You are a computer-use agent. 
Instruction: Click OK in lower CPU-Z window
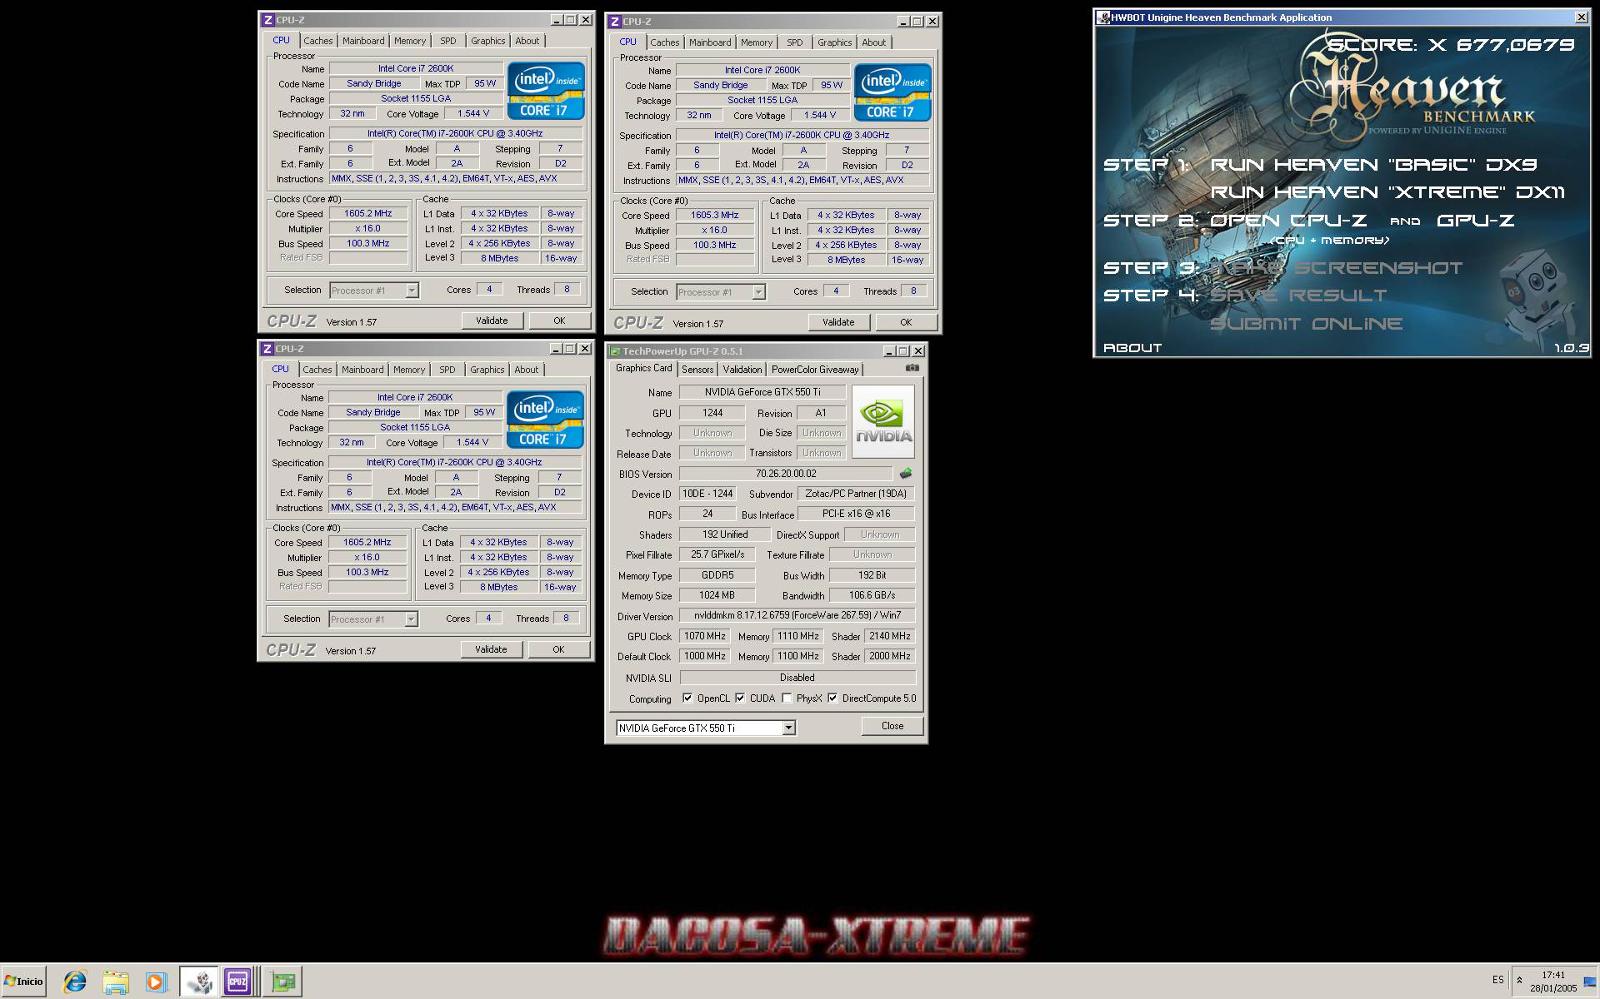[558, 649]
